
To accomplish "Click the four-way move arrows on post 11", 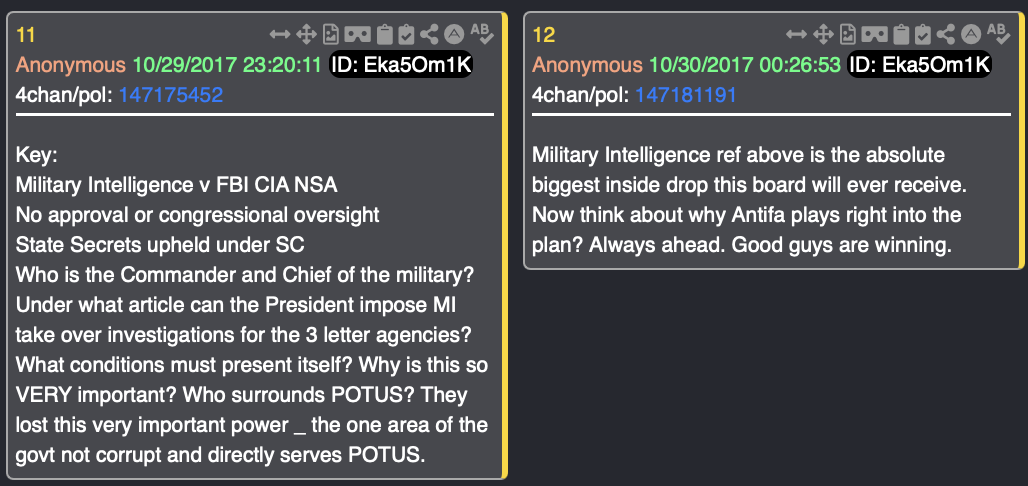I will [x=306, y=35].
